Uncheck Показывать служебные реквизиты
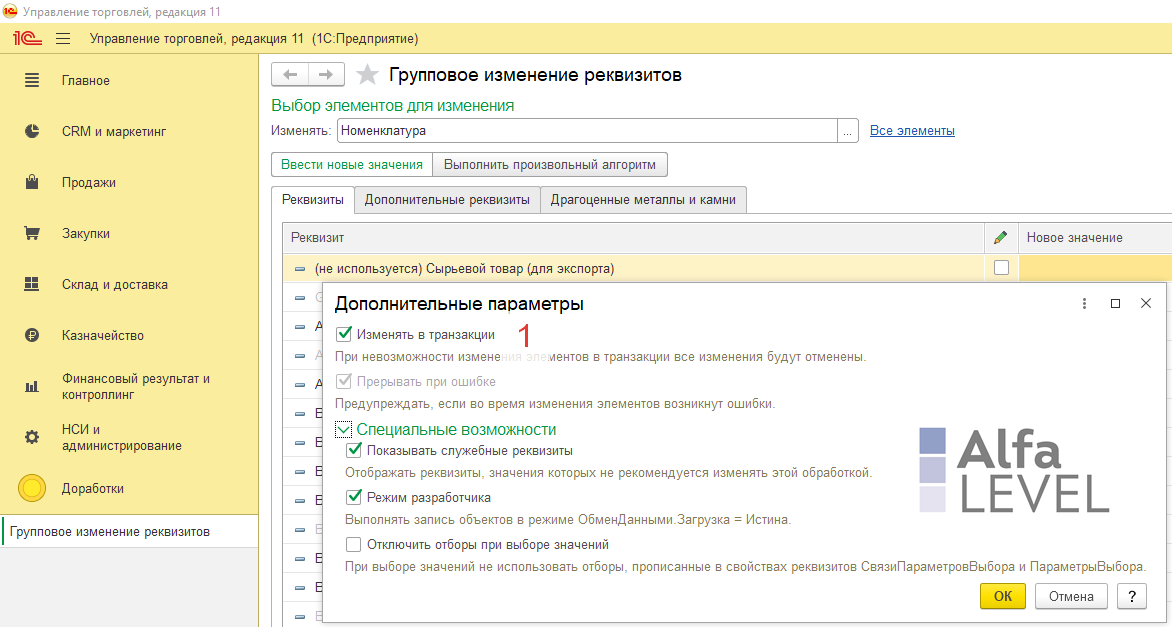 [354, 451]
